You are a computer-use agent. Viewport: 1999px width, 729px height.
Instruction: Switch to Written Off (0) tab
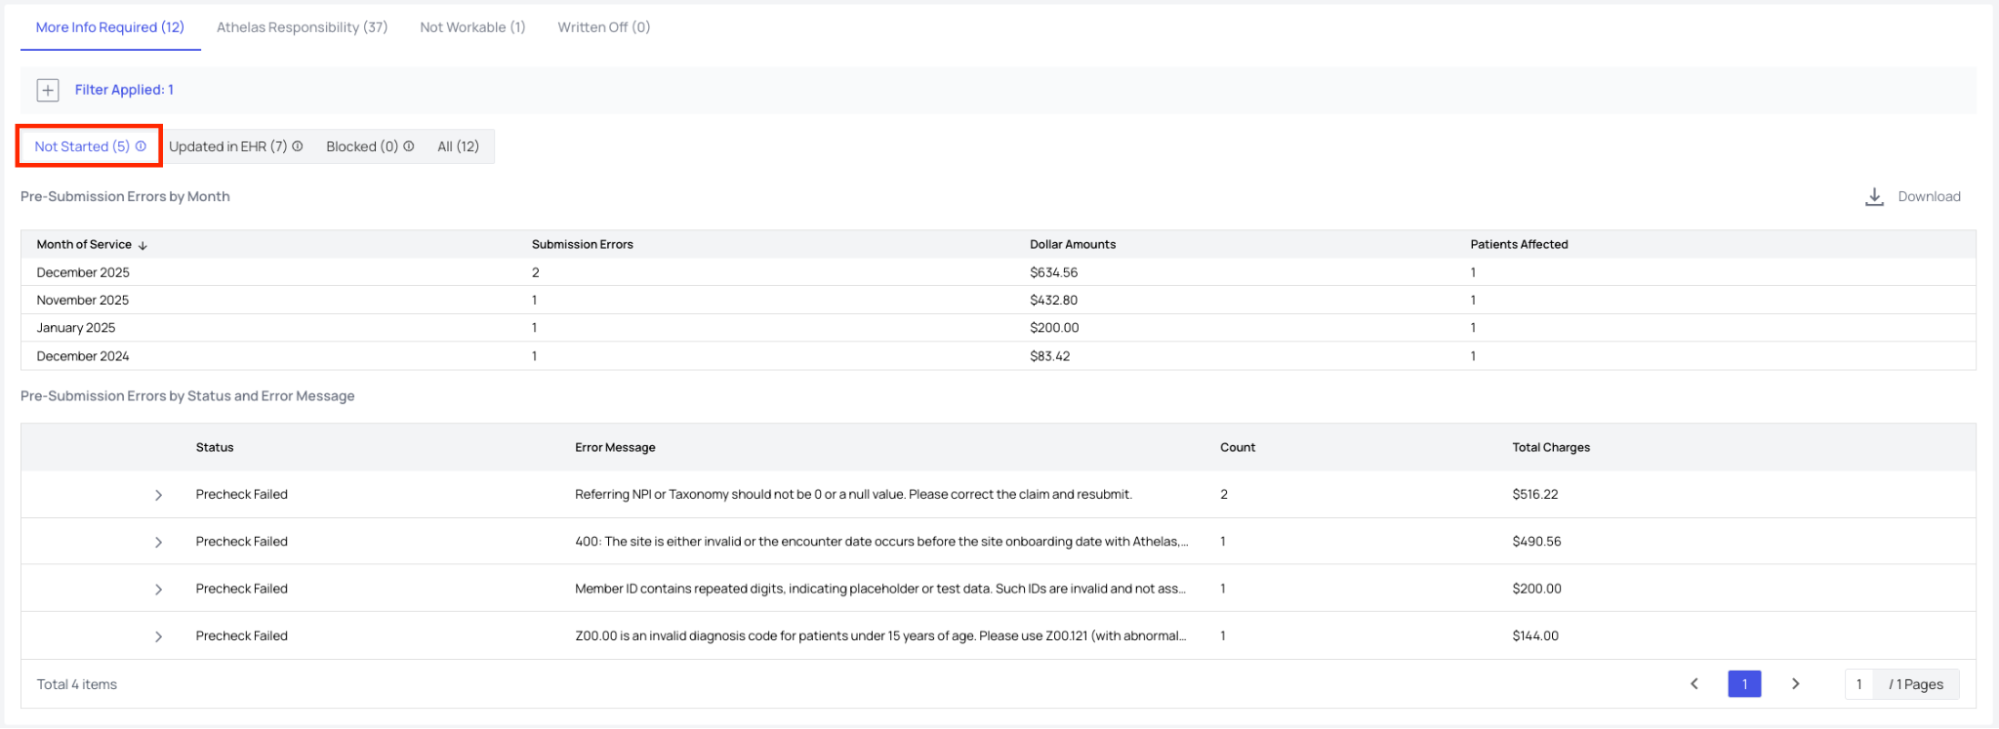(x=604, y=27)
